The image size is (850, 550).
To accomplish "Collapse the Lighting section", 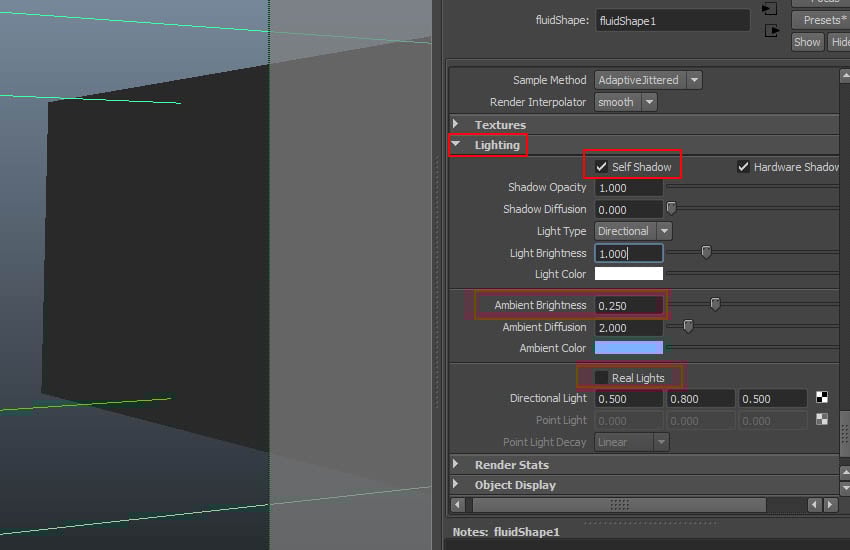I will (x=456, y=145).
